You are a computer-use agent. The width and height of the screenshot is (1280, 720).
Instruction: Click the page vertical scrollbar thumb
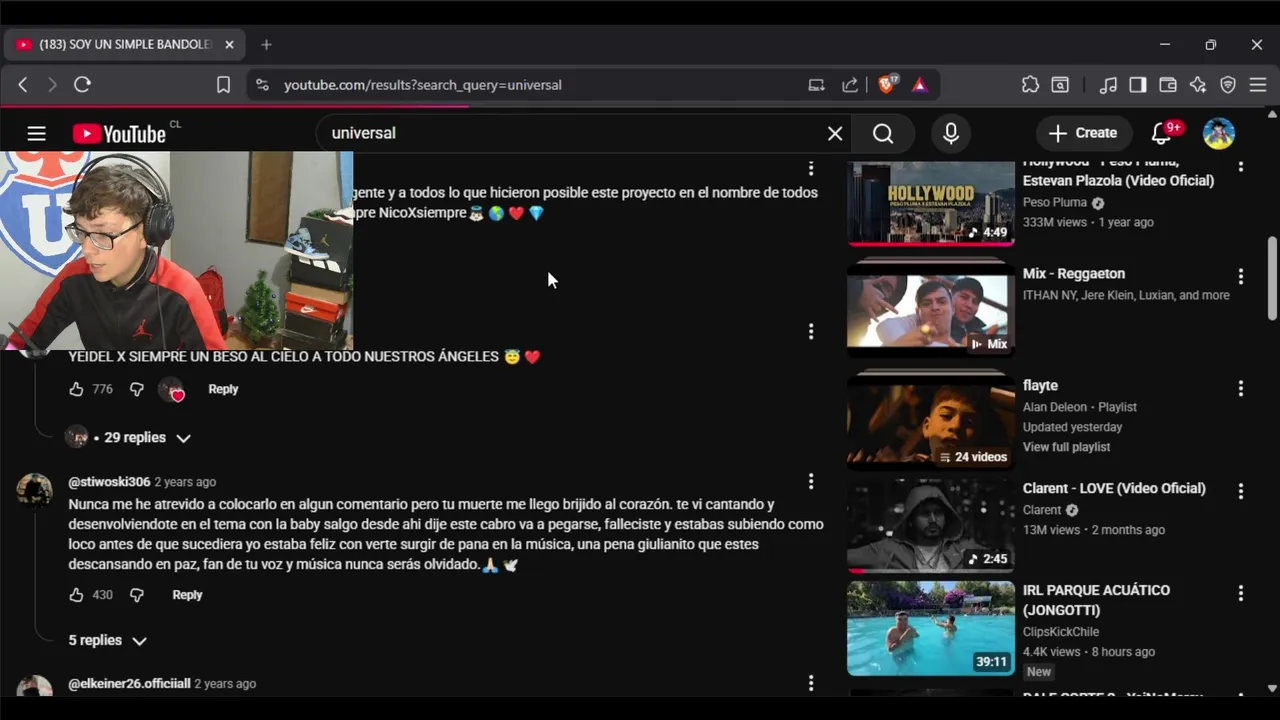[1272, 279]
